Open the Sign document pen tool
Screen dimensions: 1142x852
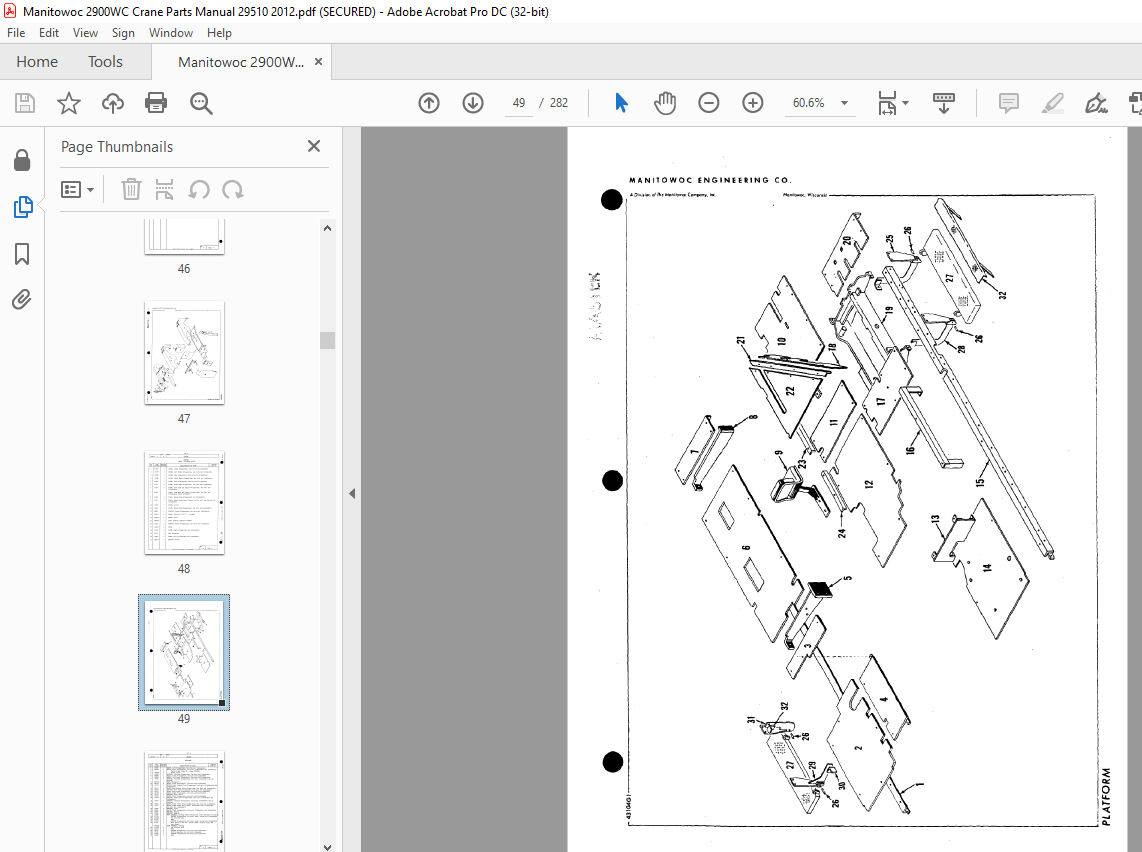point(1096,103)
